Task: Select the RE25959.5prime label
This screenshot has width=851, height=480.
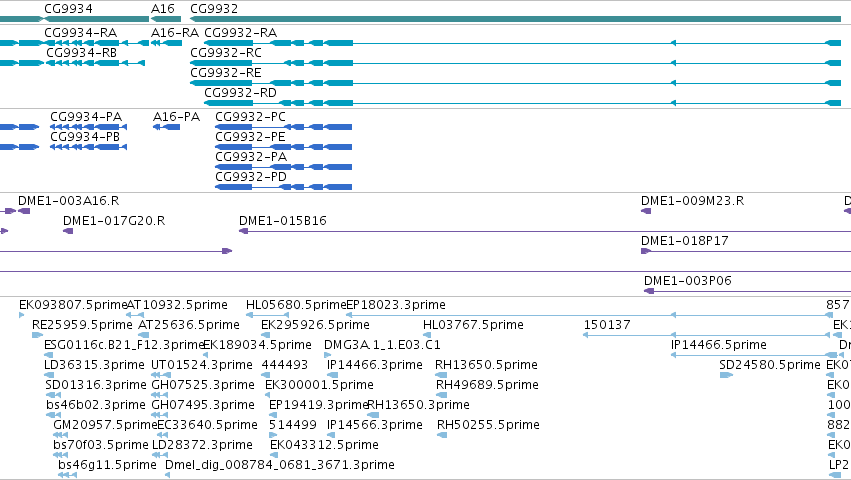Action: point(82,325)
